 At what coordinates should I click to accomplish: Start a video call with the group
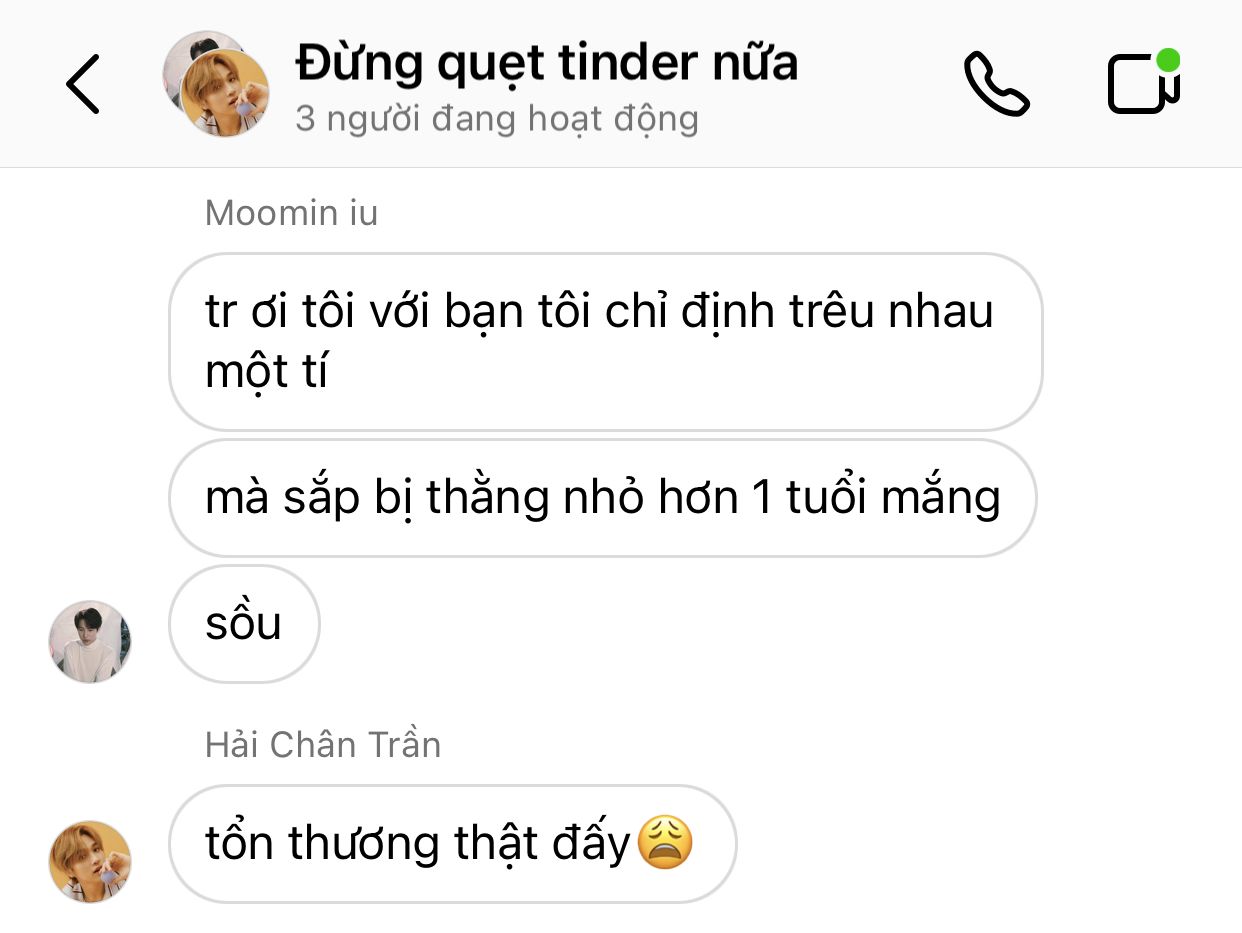tap(1144, 82)
